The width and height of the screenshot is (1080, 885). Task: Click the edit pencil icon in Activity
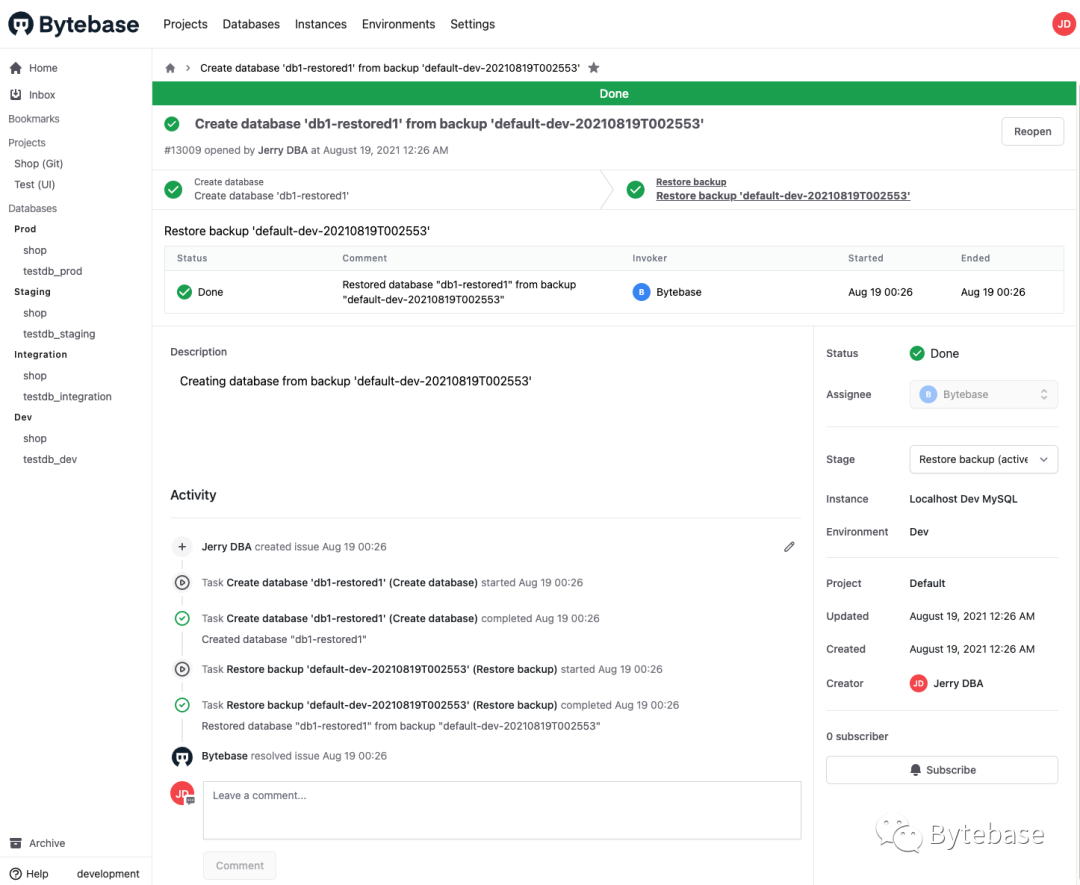789,547
